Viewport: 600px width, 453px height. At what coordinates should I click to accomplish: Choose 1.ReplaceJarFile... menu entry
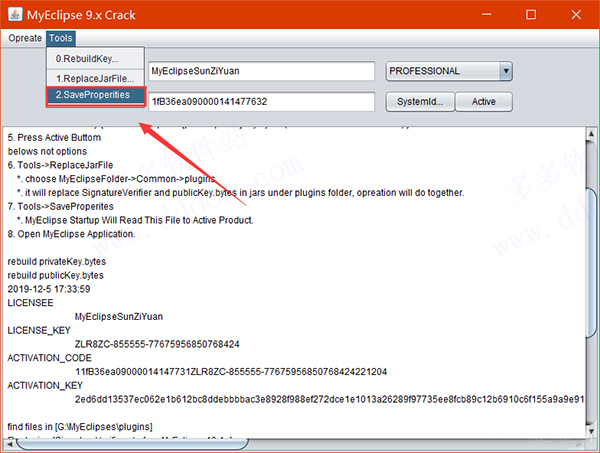pyautogui.click(x=95, y=78)
